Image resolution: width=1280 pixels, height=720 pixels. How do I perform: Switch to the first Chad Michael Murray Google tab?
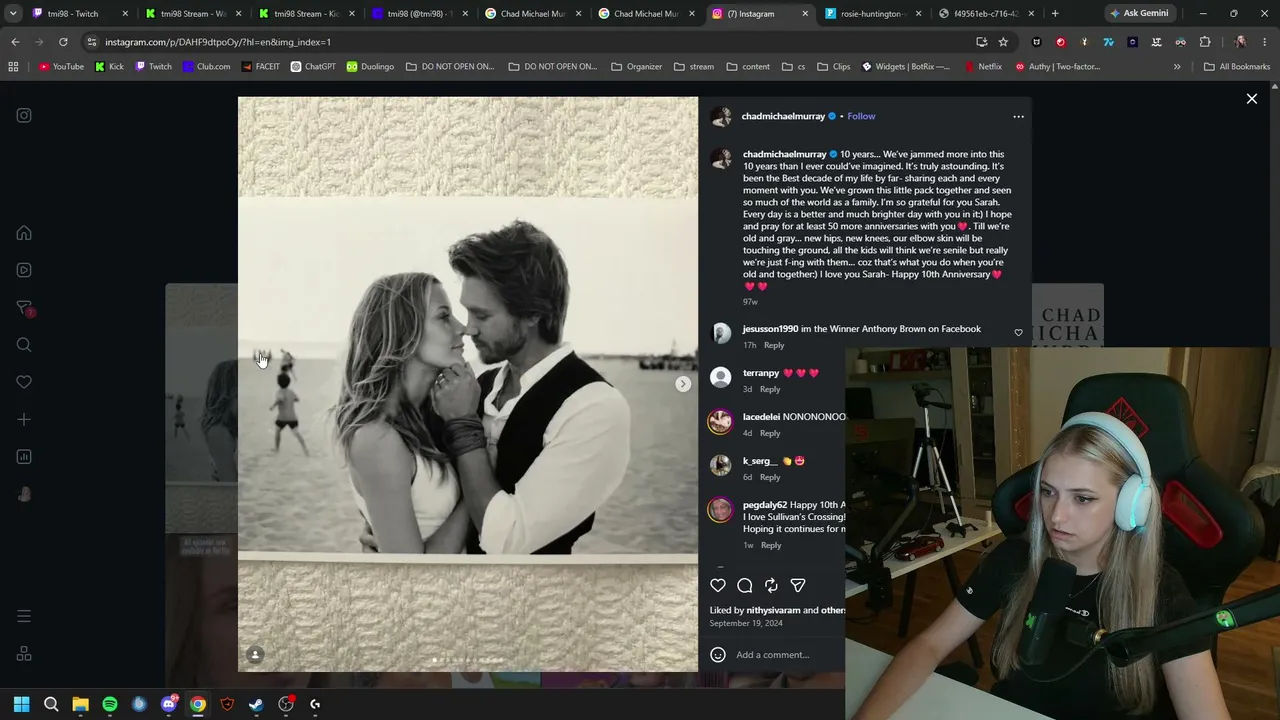[532, 14]
